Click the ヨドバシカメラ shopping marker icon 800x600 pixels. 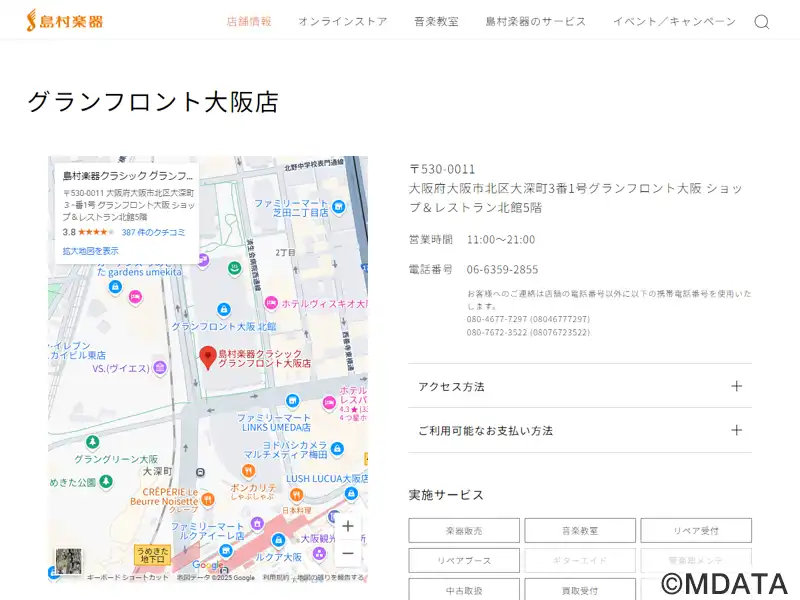[x=337, y=448]
